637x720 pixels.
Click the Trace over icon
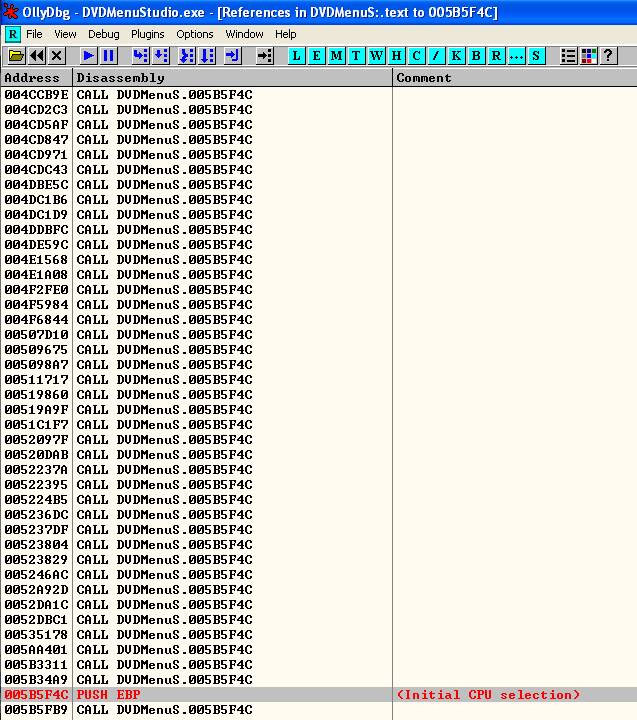pyautogui.click(x=207, y=56)
